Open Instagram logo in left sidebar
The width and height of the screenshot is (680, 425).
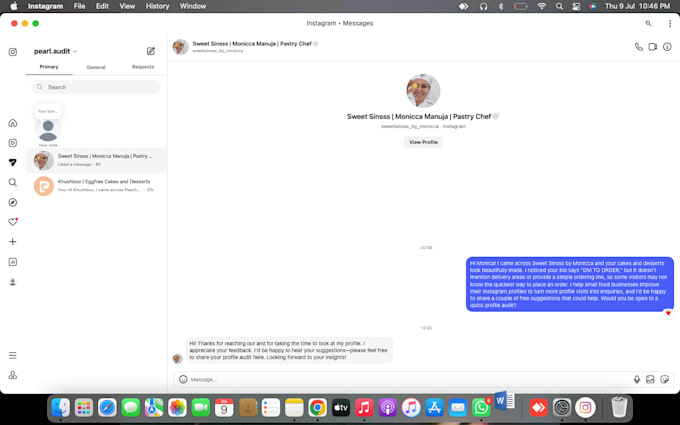click(x=13, y=52)
